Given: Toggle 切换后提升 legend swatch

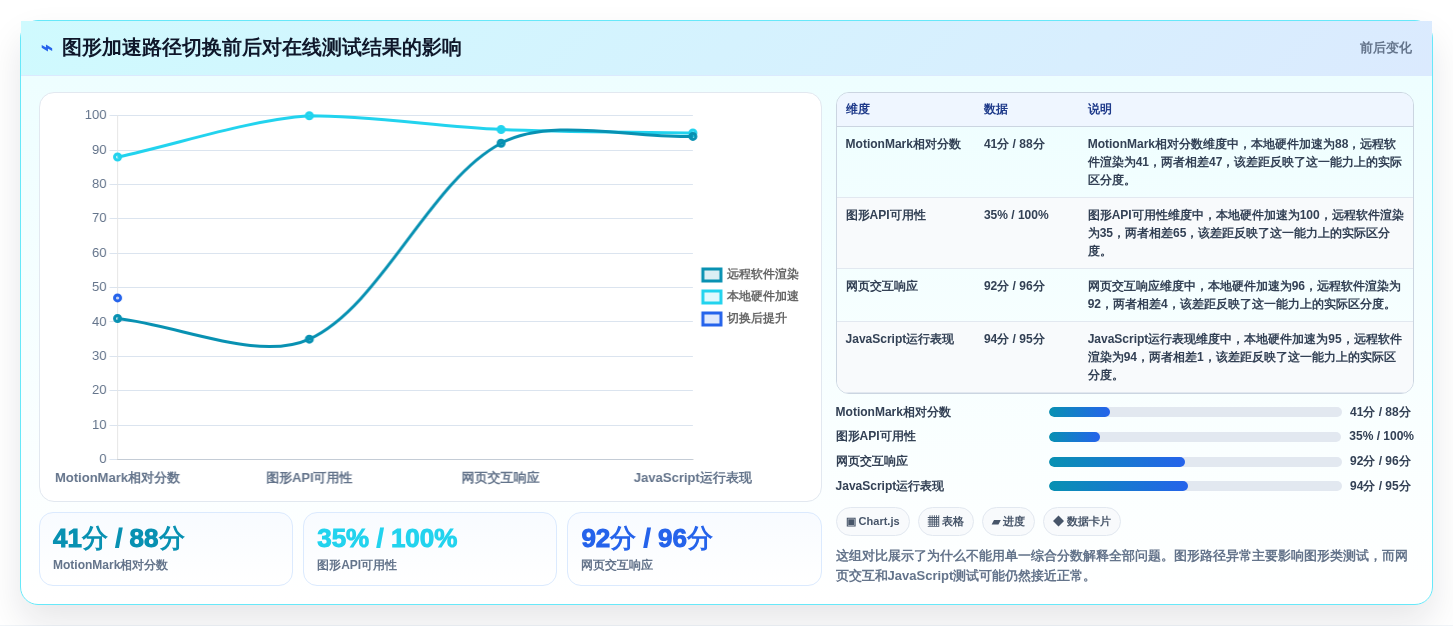Looking at the screenshot, I should pos(711,318).
